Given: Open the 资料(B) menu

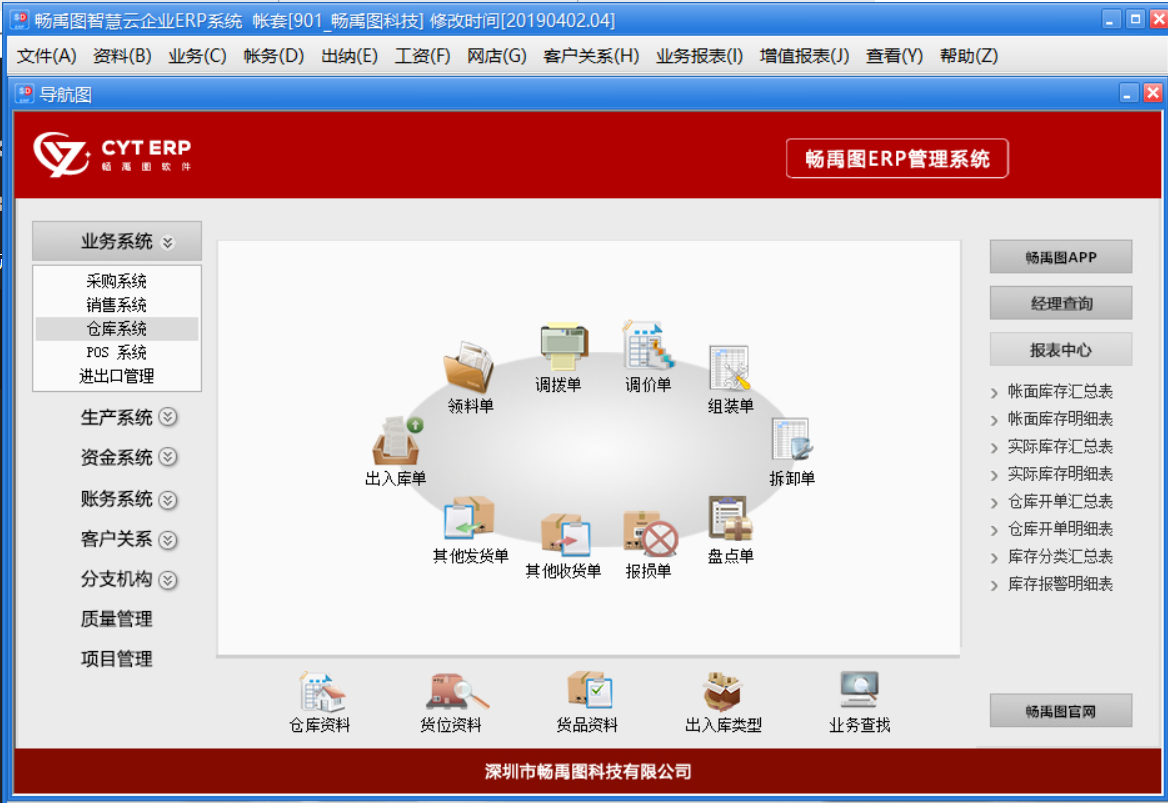Looking at the screenshot, I should click(122, 56).
